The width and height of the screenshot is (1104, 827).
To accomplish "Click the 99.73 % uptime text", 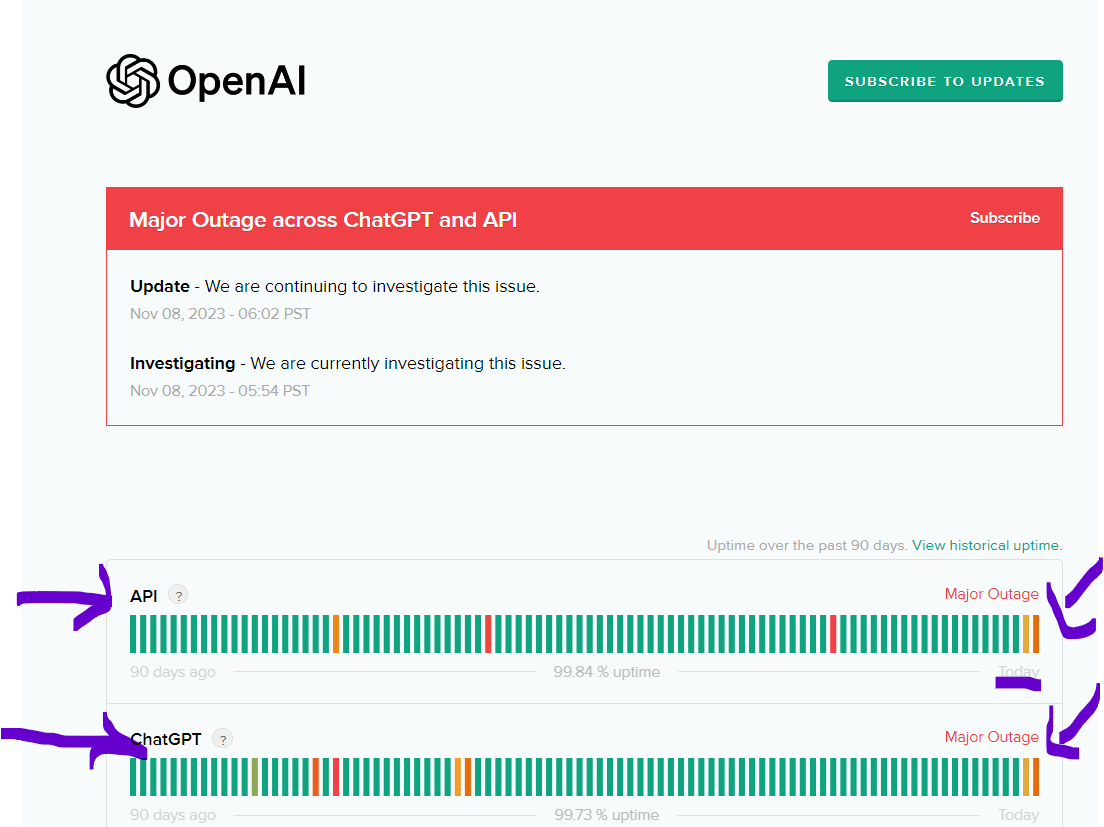I will click(x=606, y=815).
